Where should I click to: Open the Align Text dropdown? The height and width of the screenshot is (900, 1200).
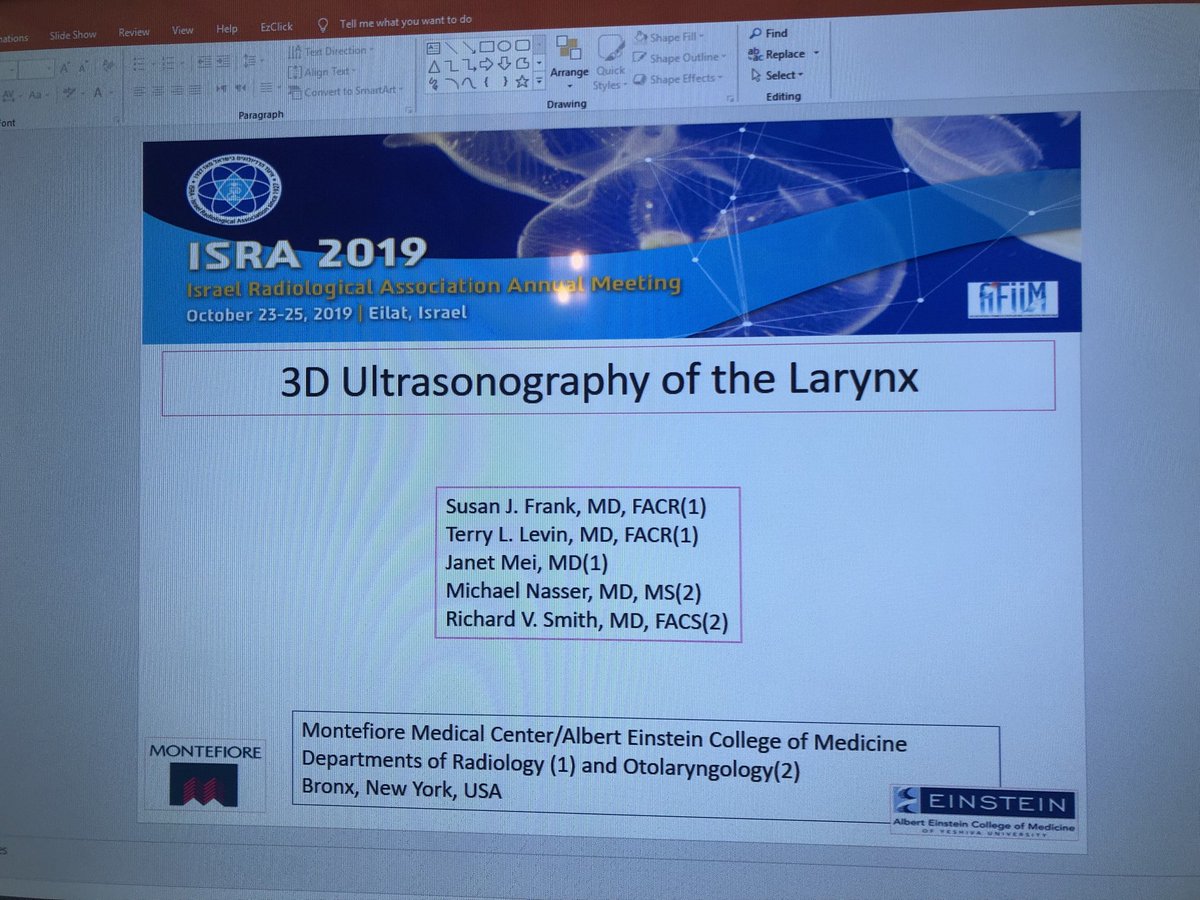point(322,72)
